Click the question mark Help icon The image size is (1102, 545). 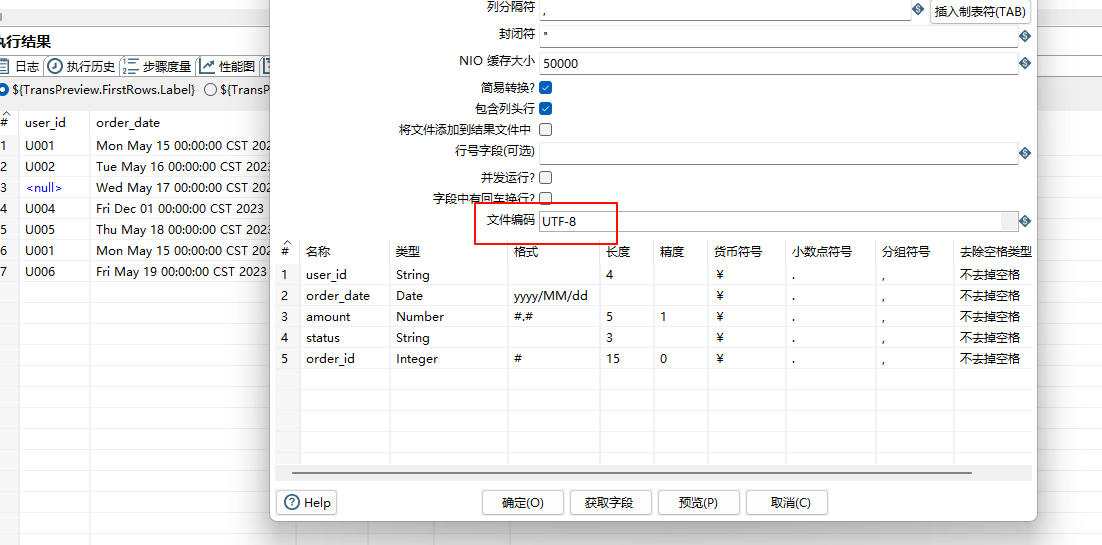(x=292, y=502)
